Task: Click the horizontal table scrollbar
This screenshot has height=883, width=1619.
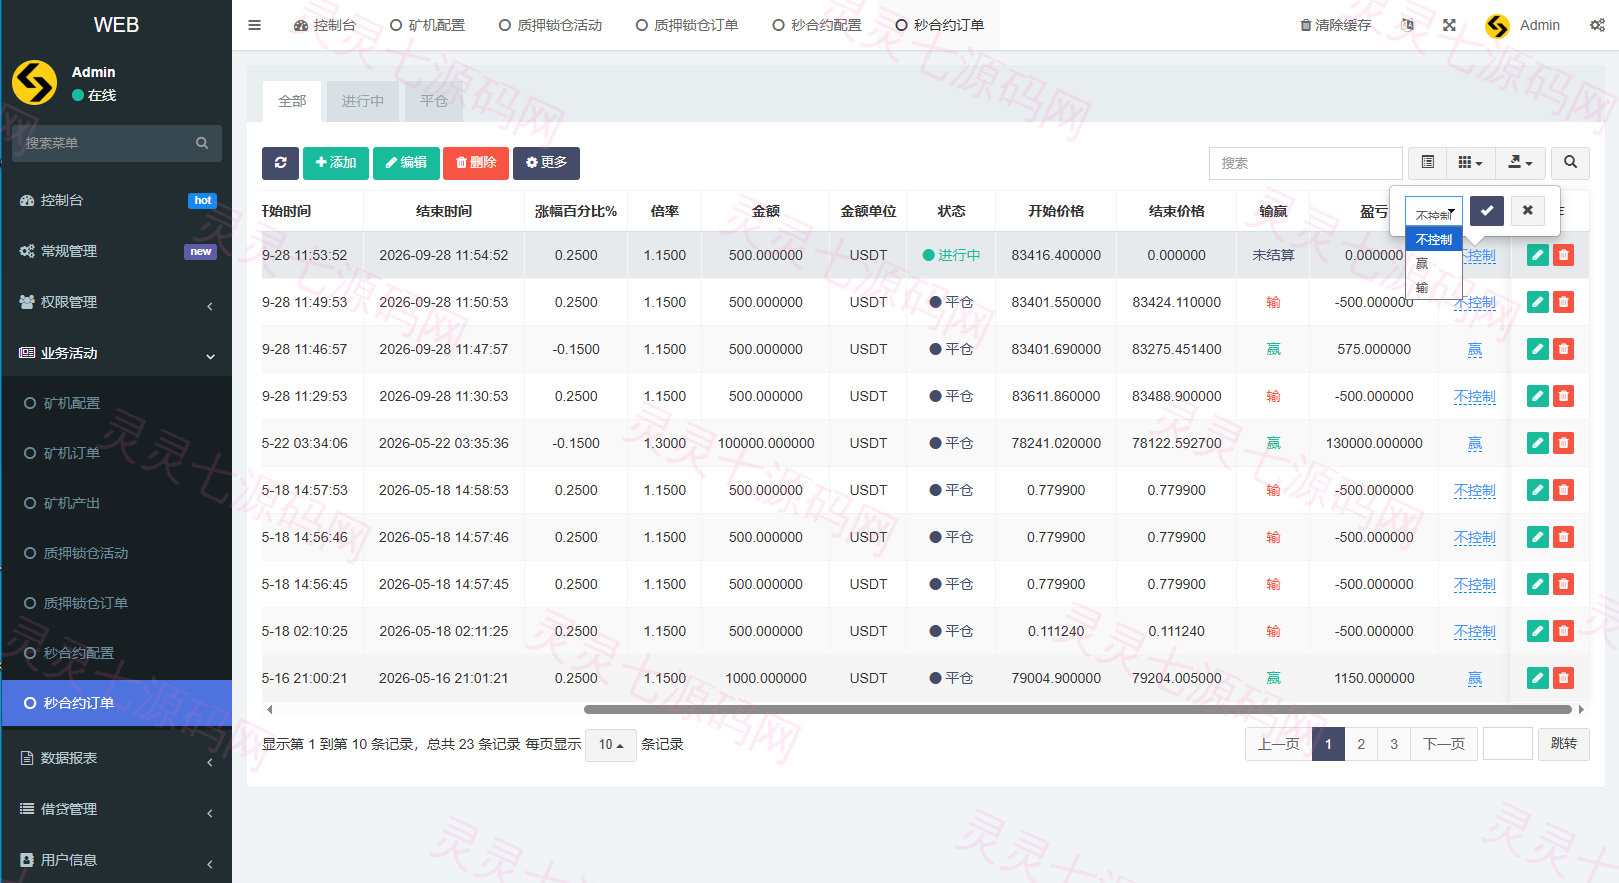Action: click(x=1077, y=709)
